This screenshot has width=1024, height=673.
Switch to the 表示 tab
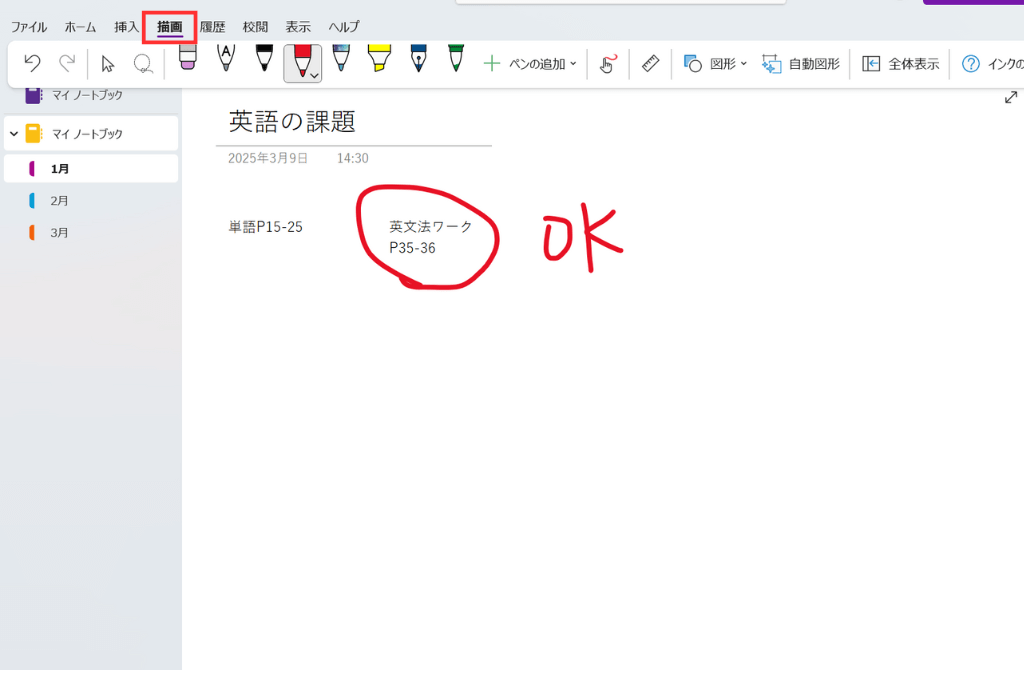pos(298,27)
